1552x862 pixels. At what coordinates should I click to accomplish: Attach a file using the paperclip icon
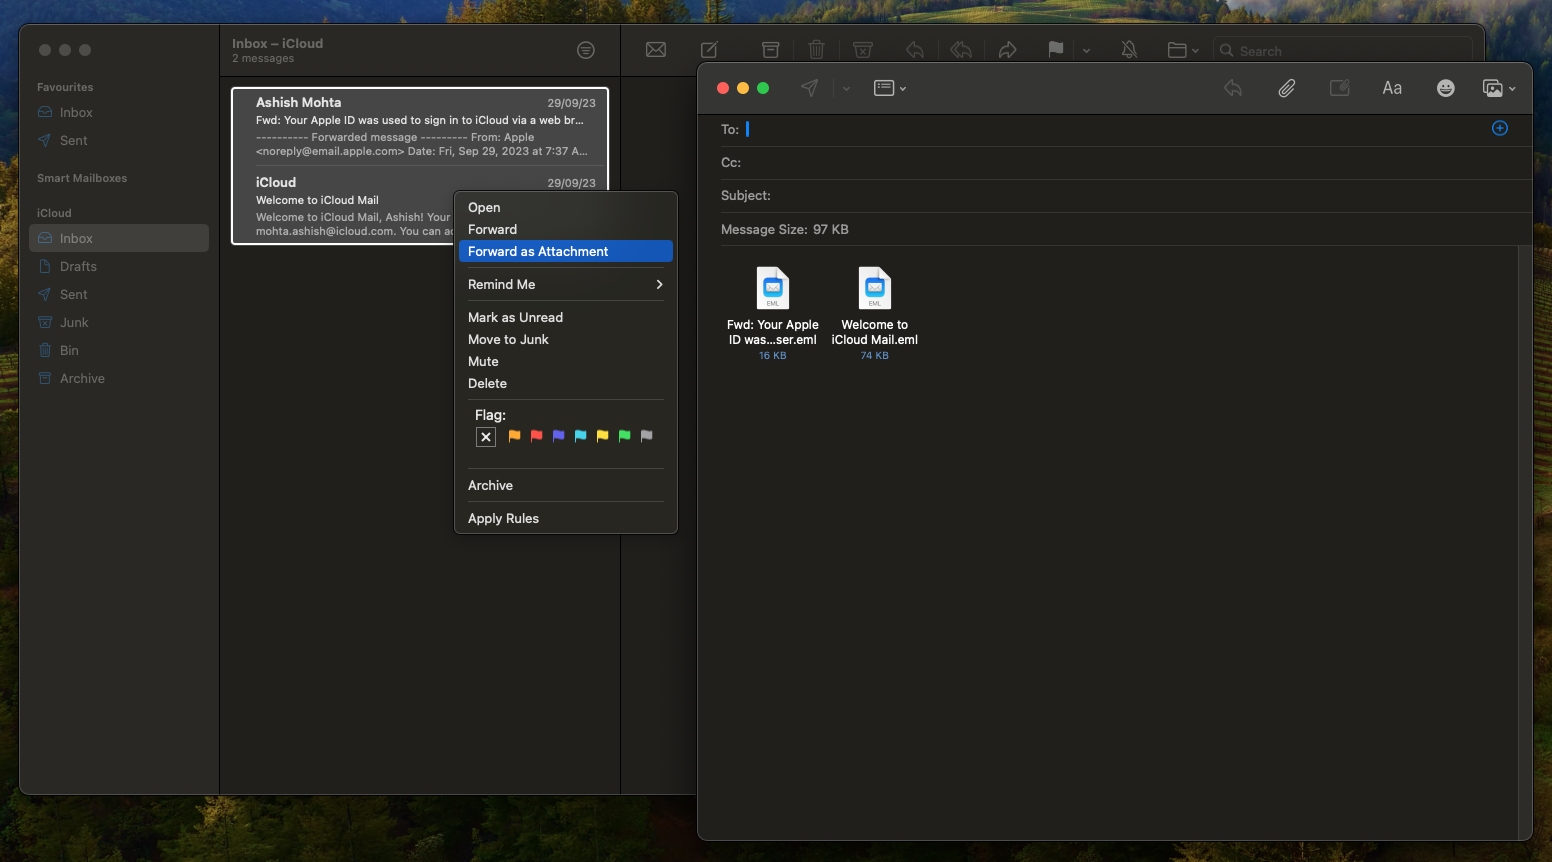[1286, 88]
